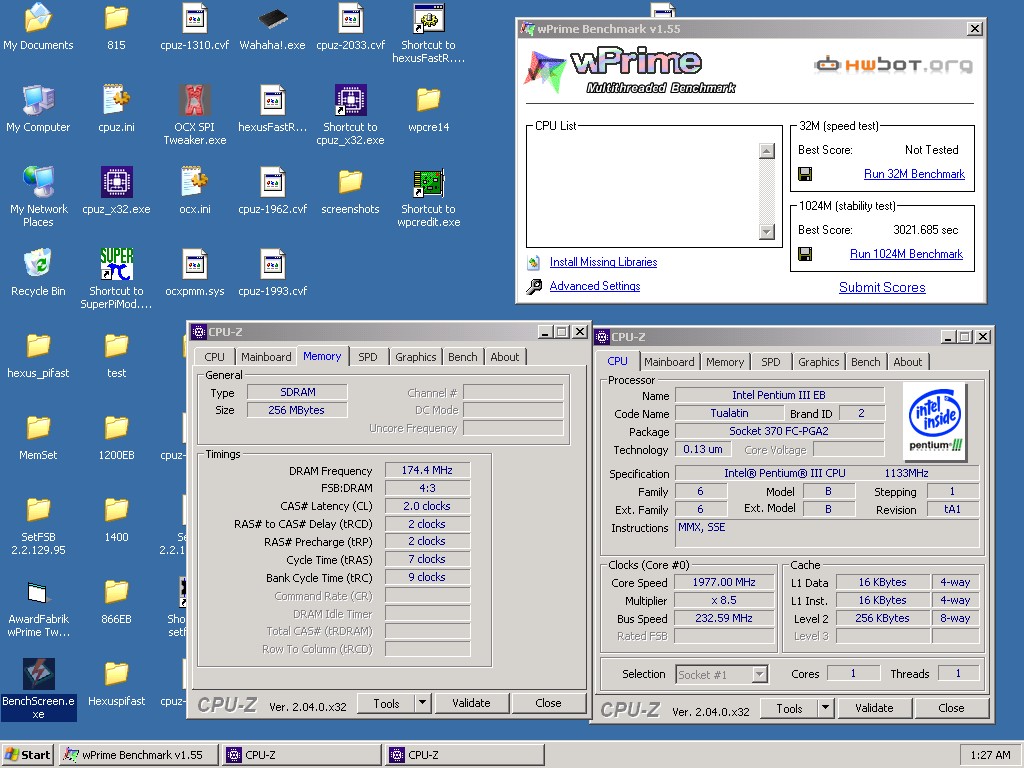Click Tools button in right CPU-Z window
This screenshot has width=1024, height=768.
(790, 708)
